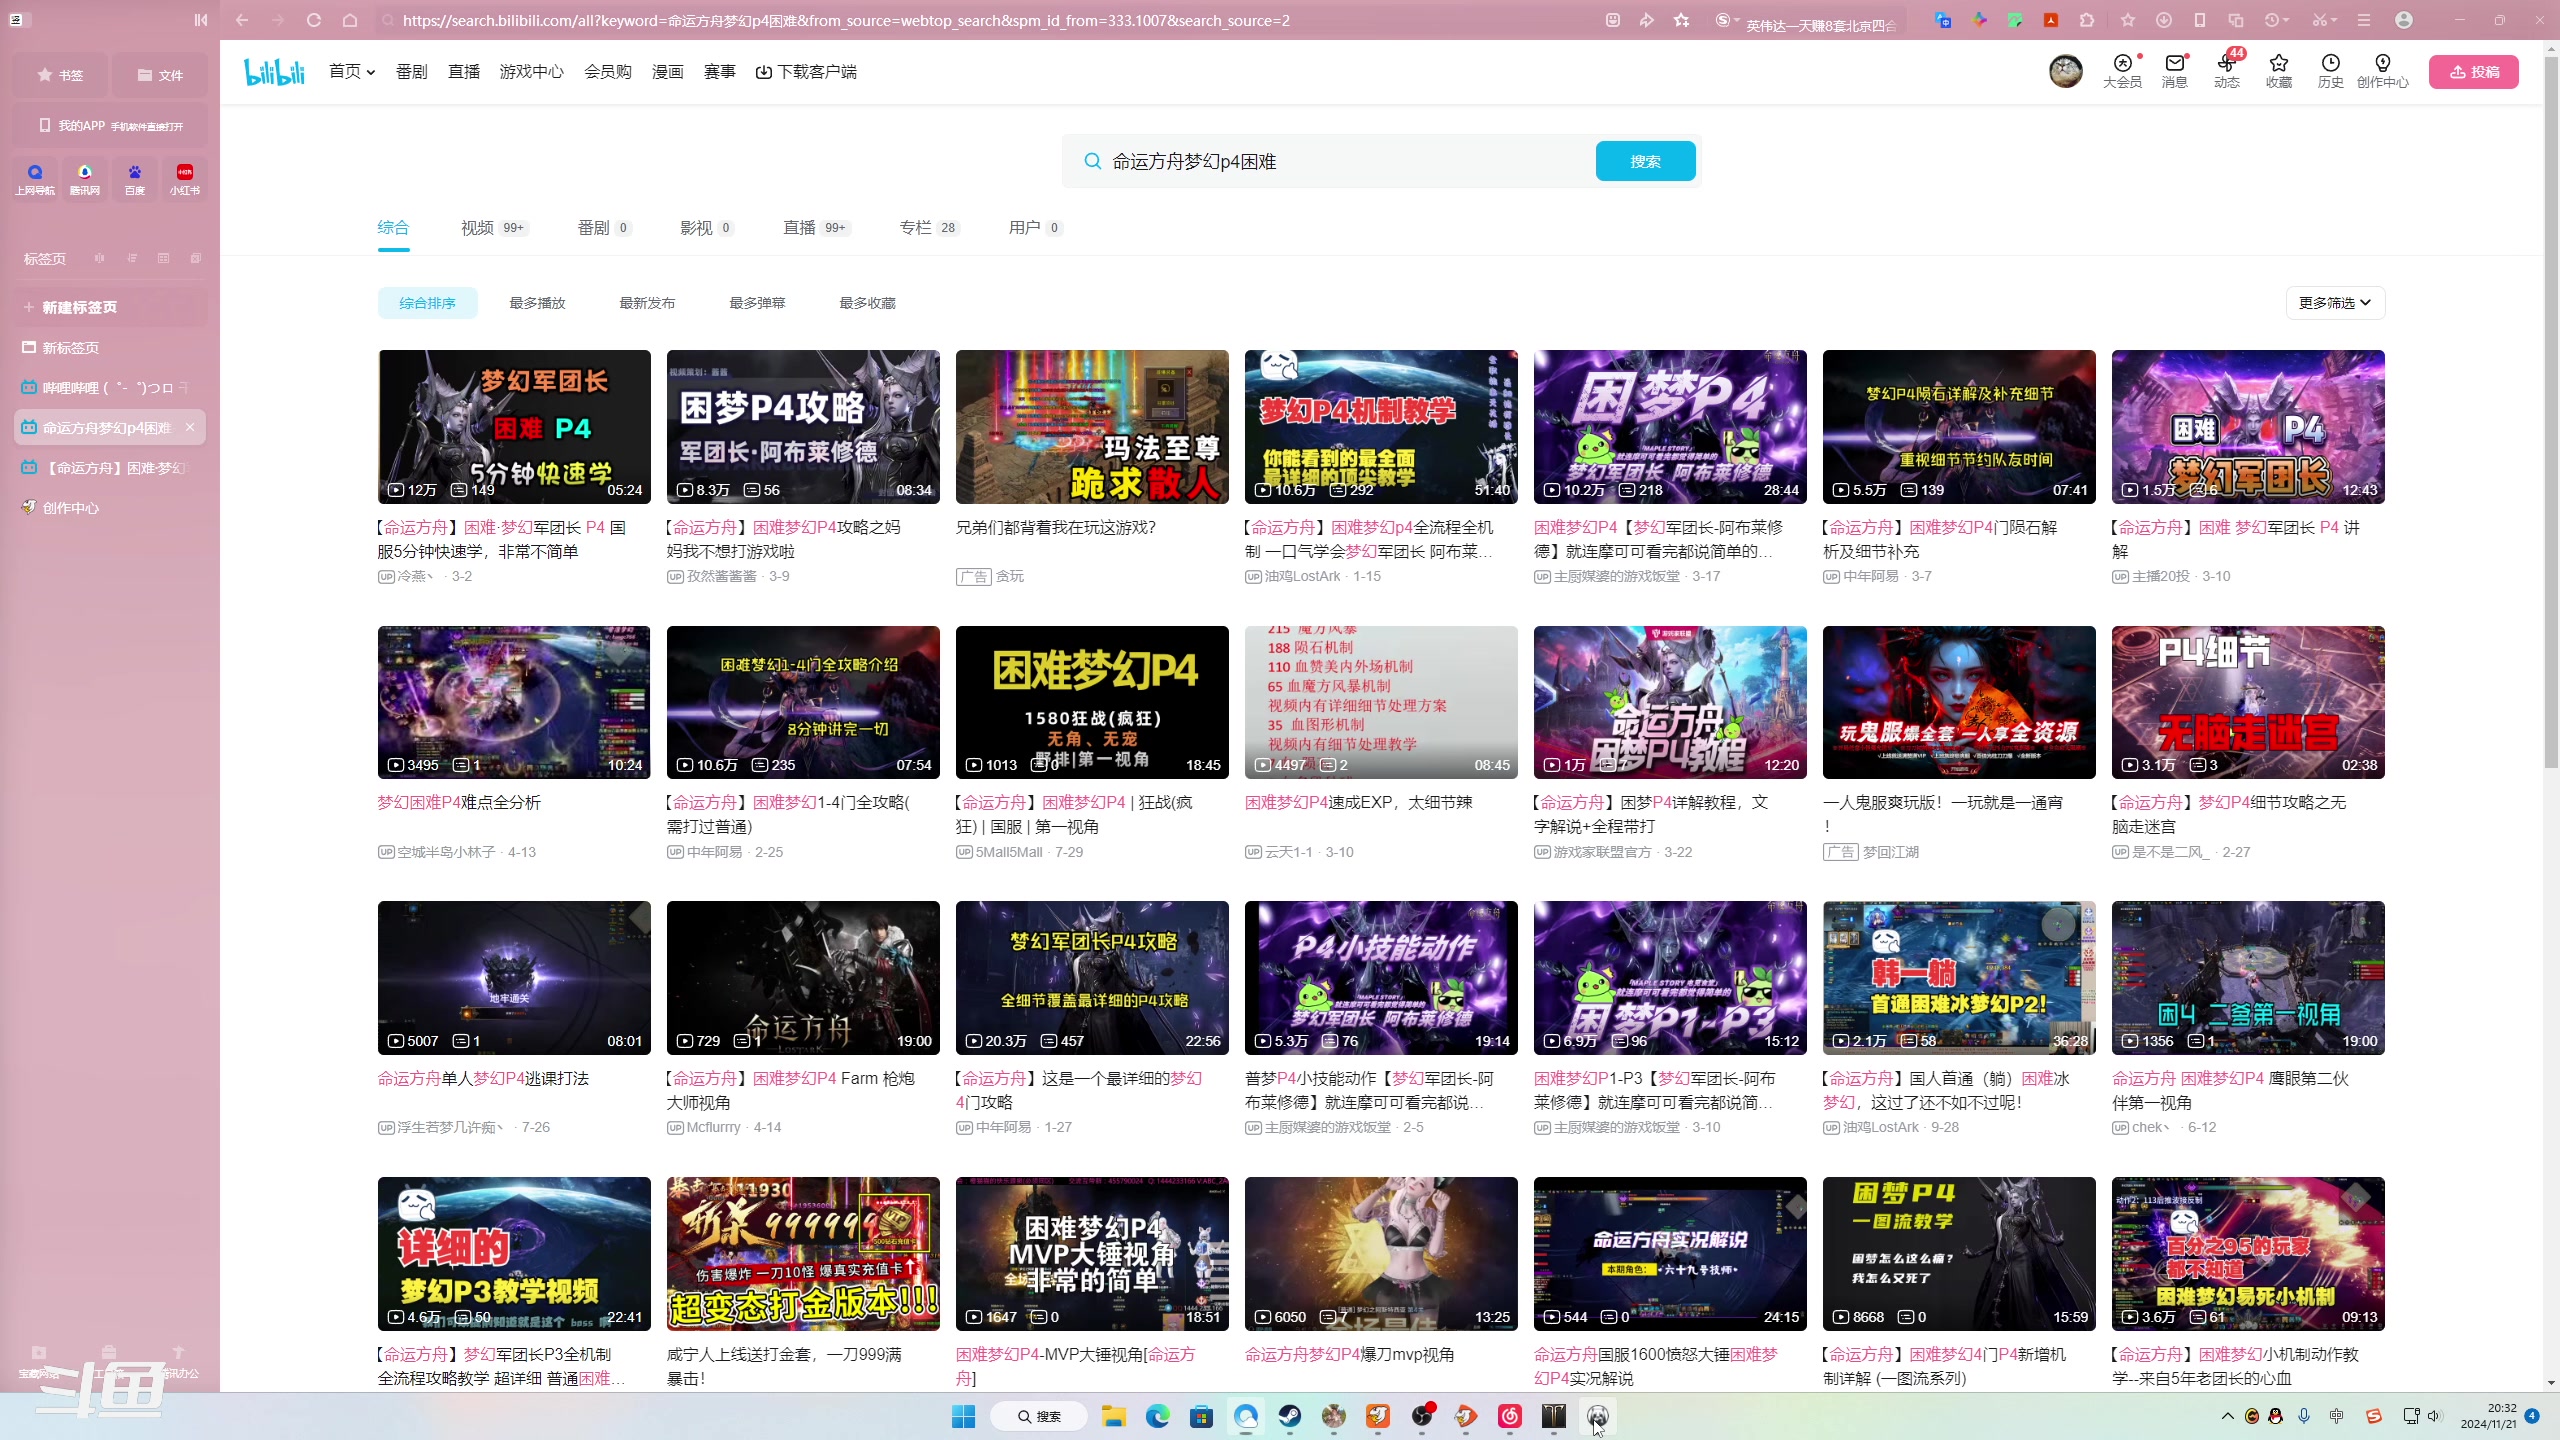Click the 新建标签页 new tab button
2560x1440 pixels.
(x=110, y=307)
